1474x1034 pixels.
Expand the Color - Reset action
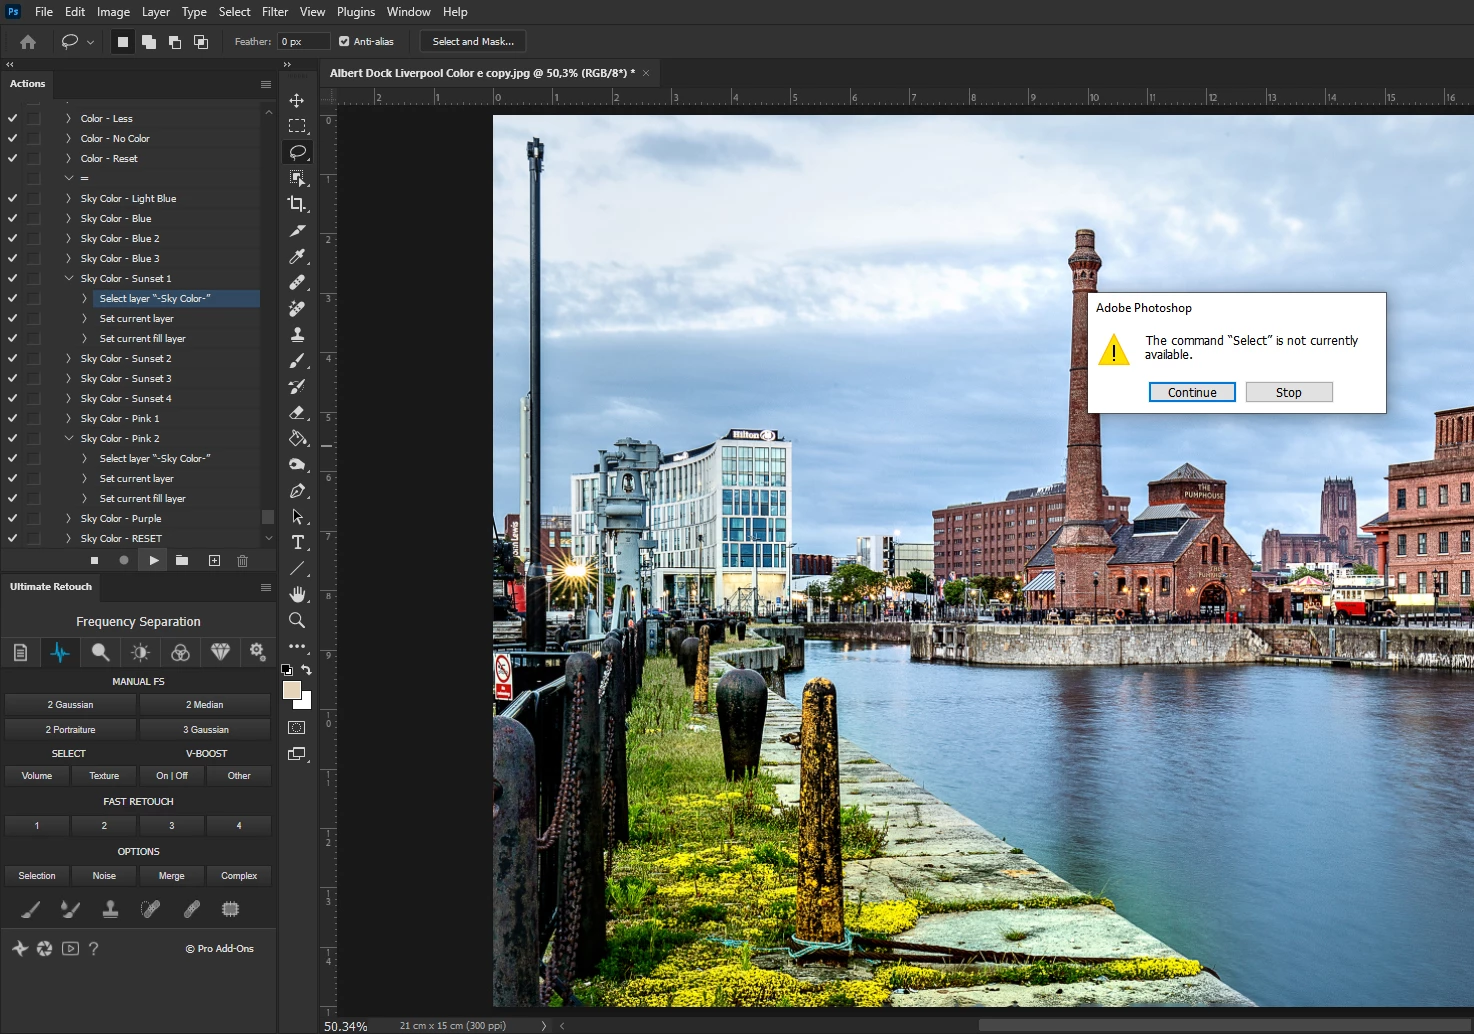[x=69, y=158]
